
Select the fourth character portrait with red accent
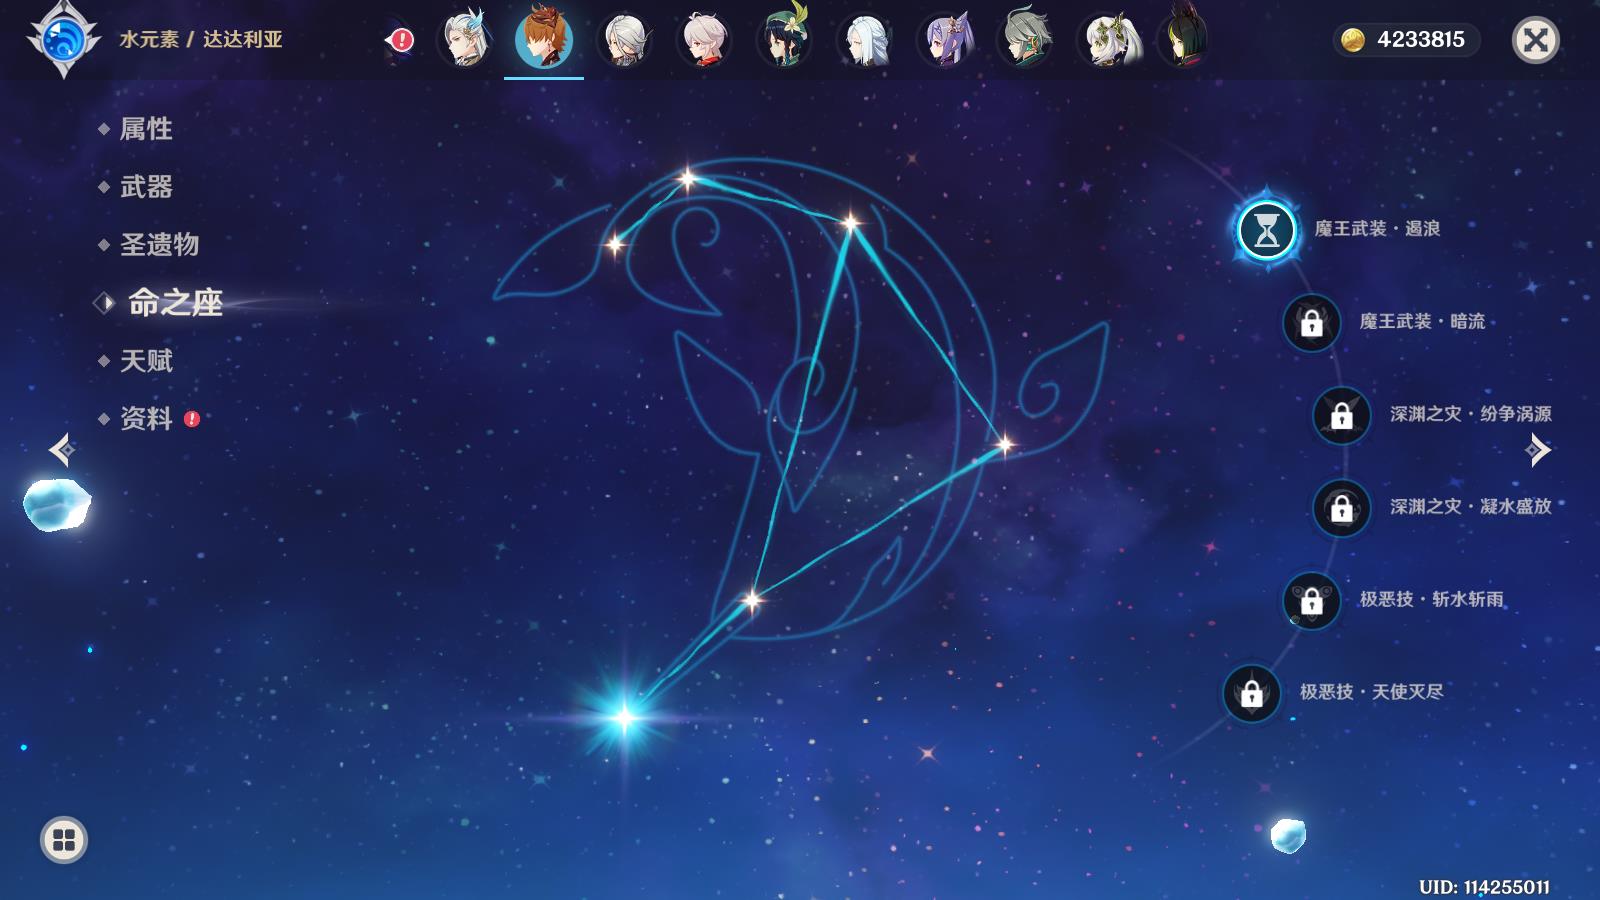(x=705, y=40)
